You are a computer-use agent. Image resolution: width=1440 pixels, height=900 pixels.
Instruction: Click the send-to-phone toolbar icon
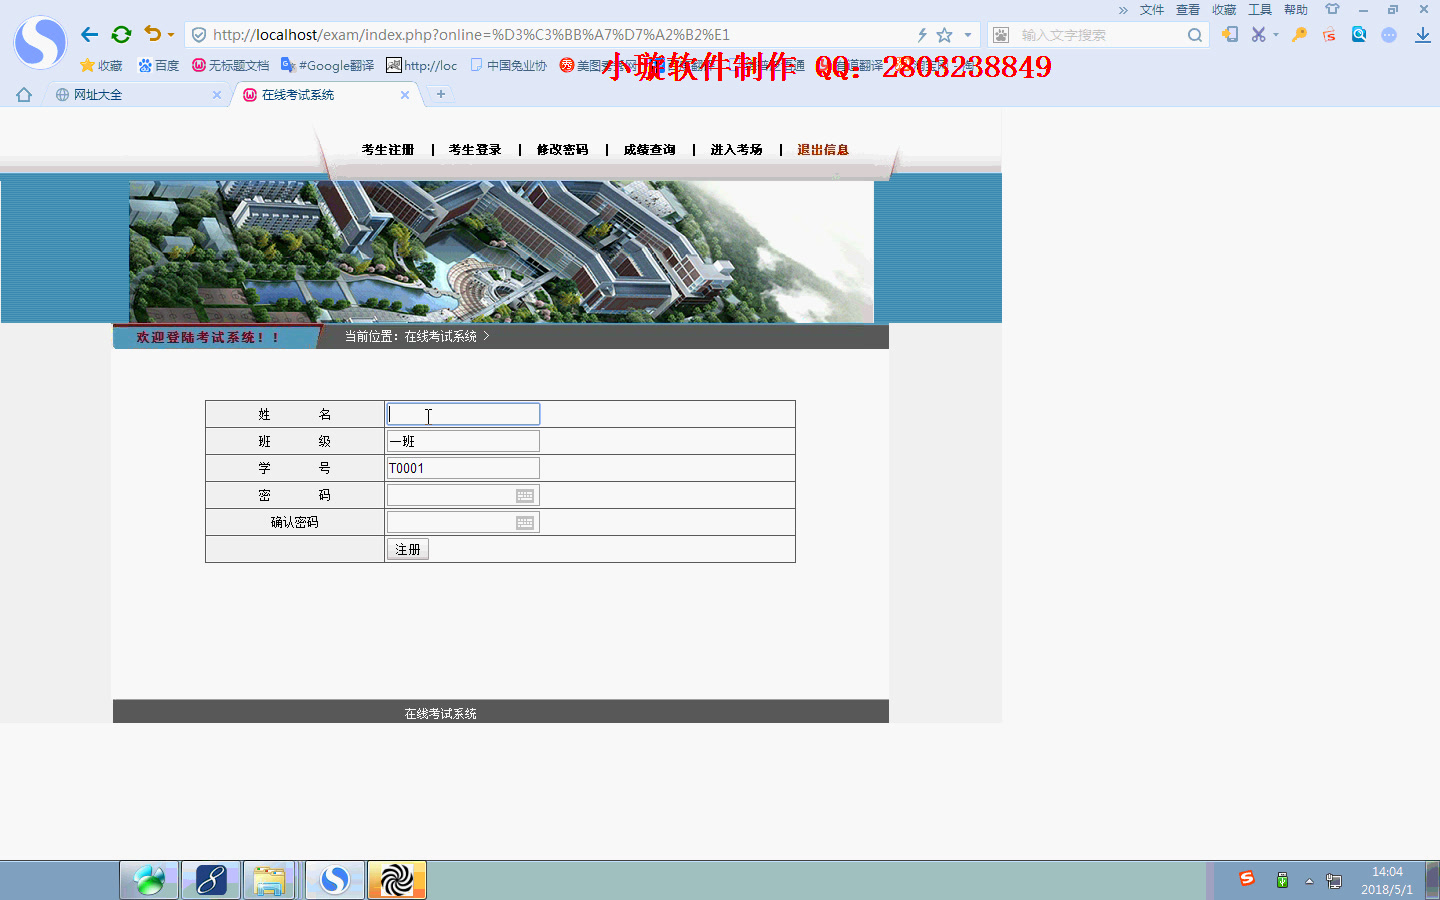coord(1230,34)
